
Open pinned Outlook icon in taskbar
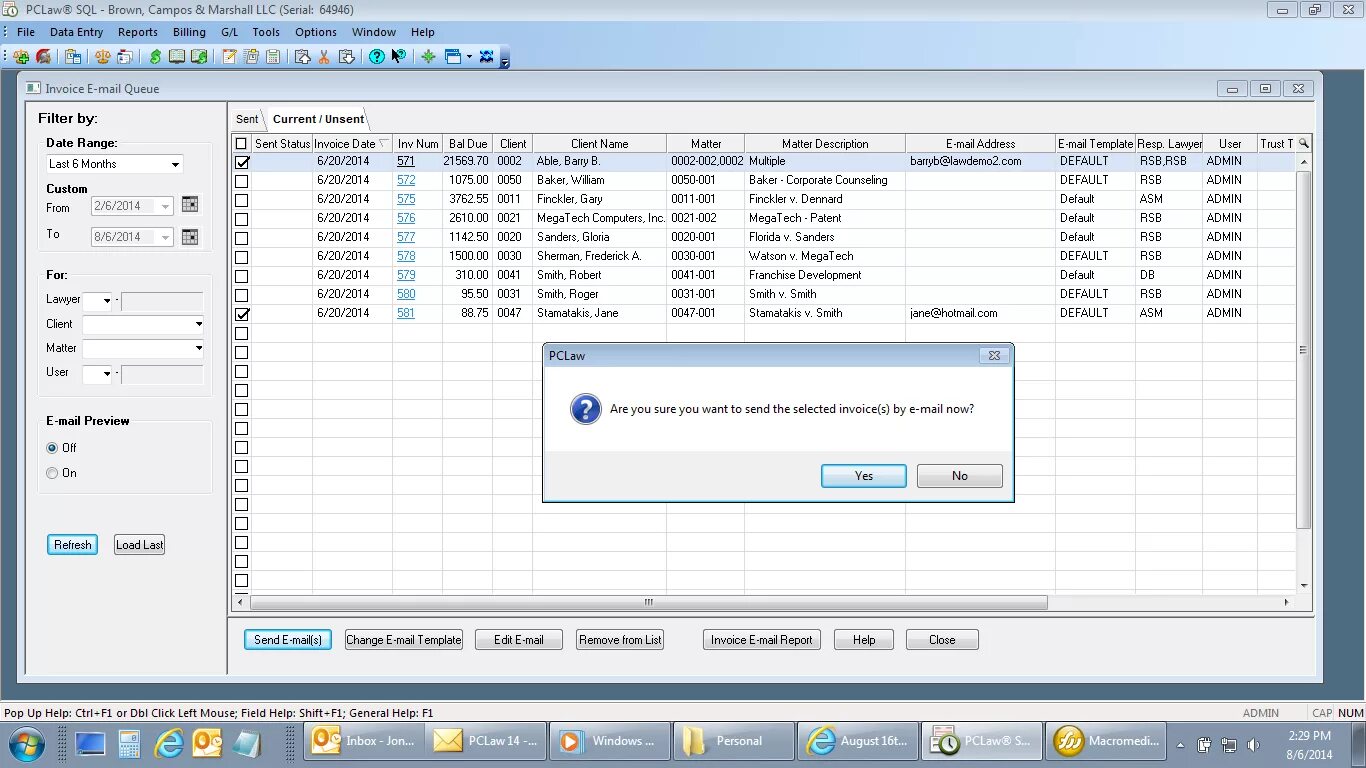[207, 743]
